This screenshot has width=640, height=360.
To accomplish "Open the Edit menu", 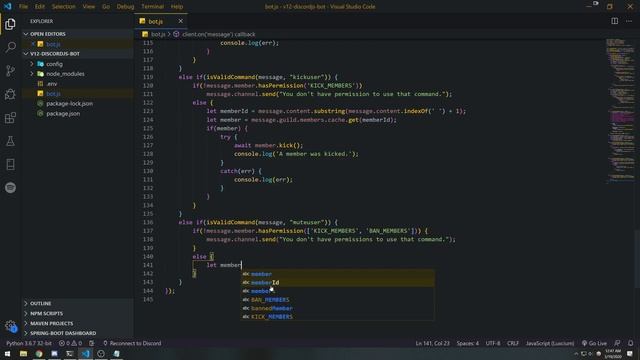I will point(40,7).
